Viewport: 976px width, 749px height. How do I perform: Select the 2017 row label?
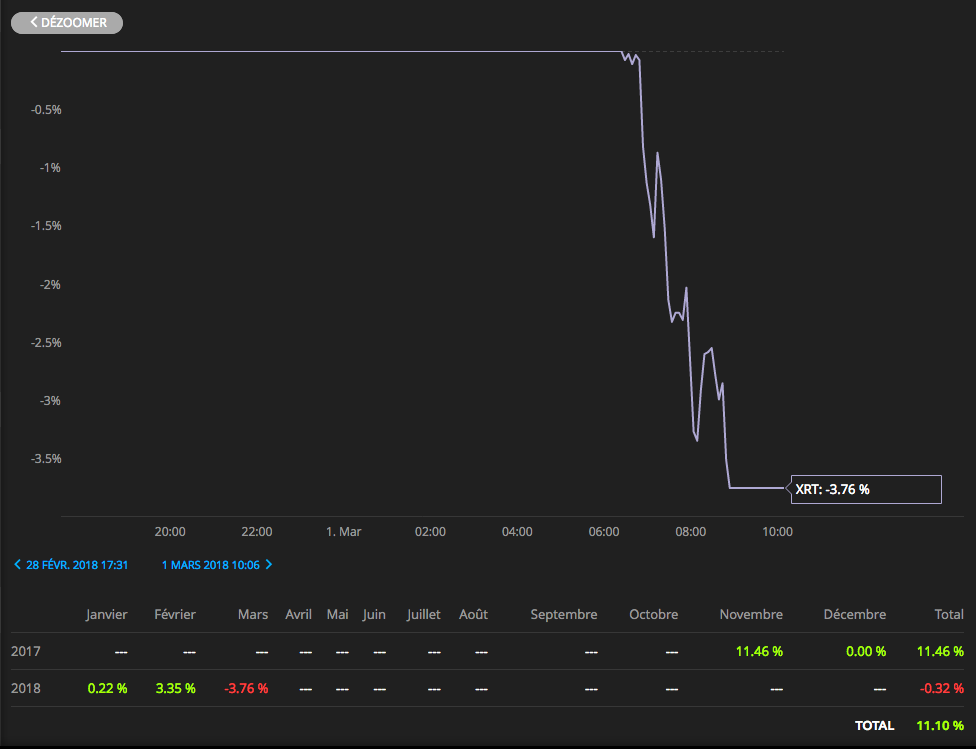[26, 652]
